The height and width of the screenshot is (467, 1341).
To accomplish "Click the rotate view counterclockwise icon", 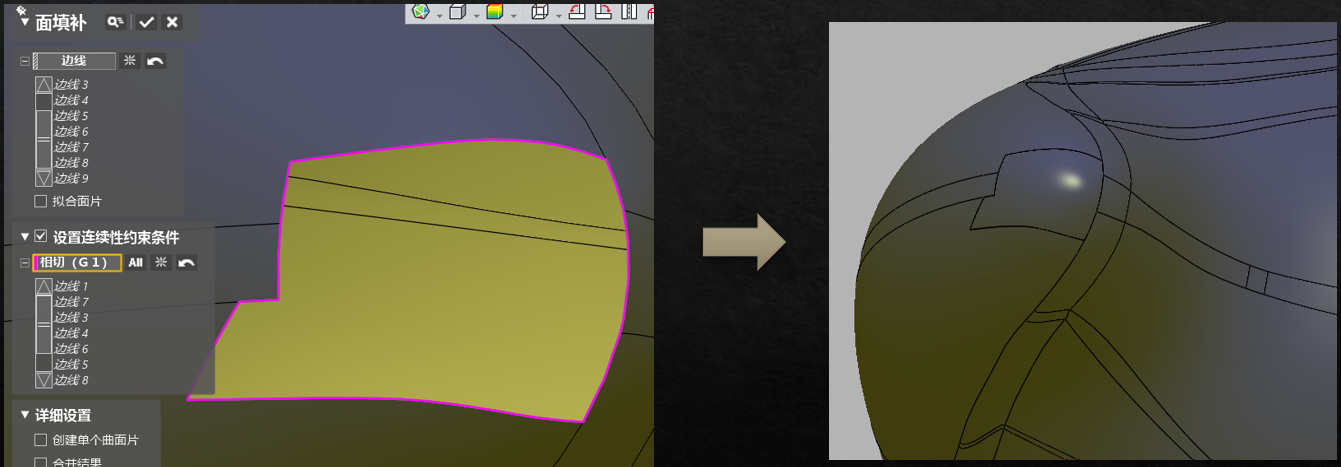I will [577, 12].
